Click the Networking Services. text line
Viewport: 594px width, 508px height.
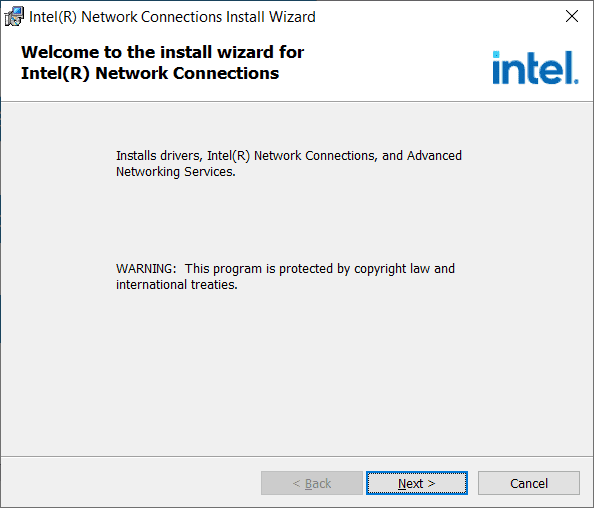tap(176, 172)
